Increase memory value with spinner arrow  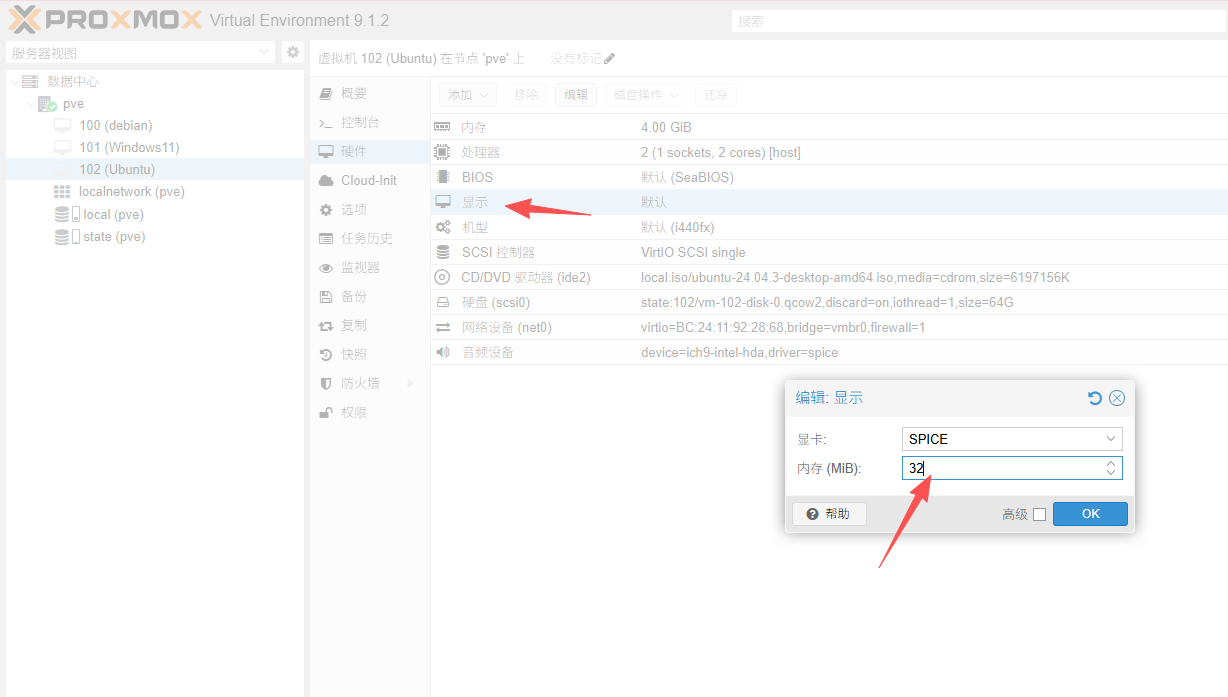[1111, 463]
